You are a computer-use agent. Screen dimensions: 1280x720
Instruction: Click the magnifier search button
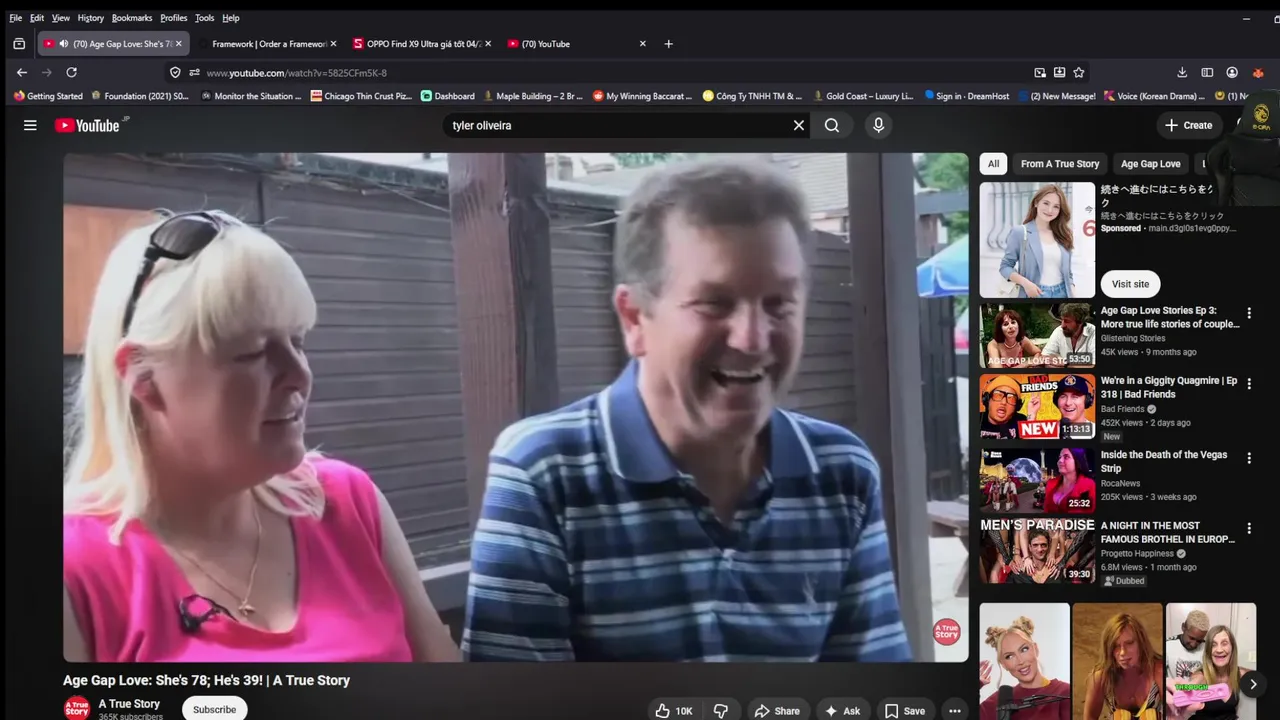(x=832, y=125)
